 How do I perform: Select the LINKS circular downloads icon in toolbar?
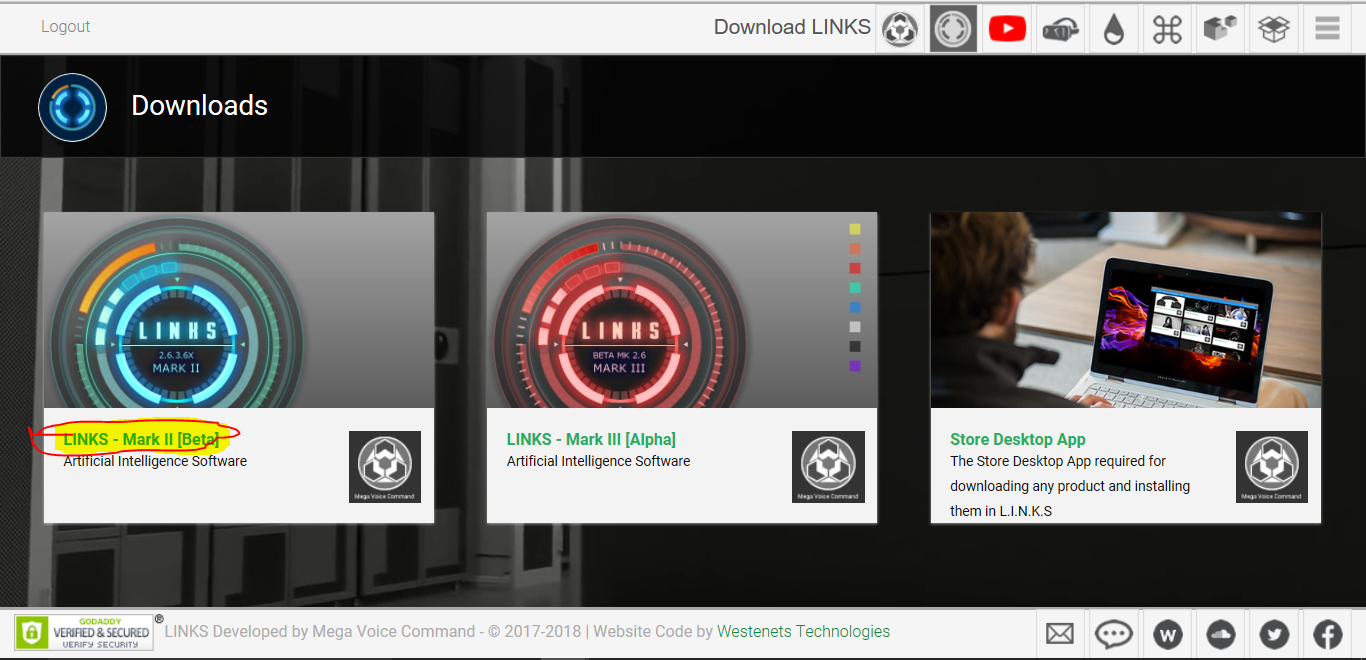(953, 28)
